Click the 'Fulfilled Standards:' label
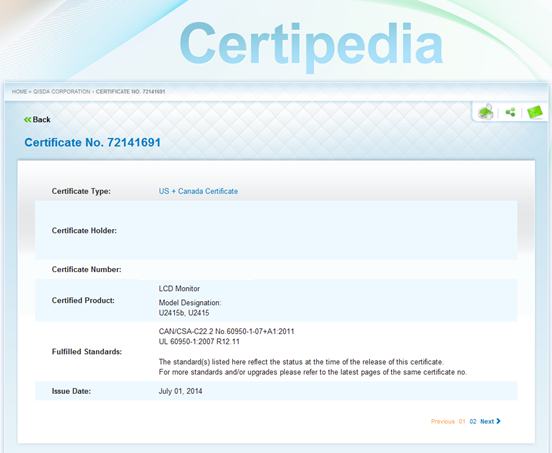Image resolution: width=552 pixels, height=453 pixels. (87, 352)
